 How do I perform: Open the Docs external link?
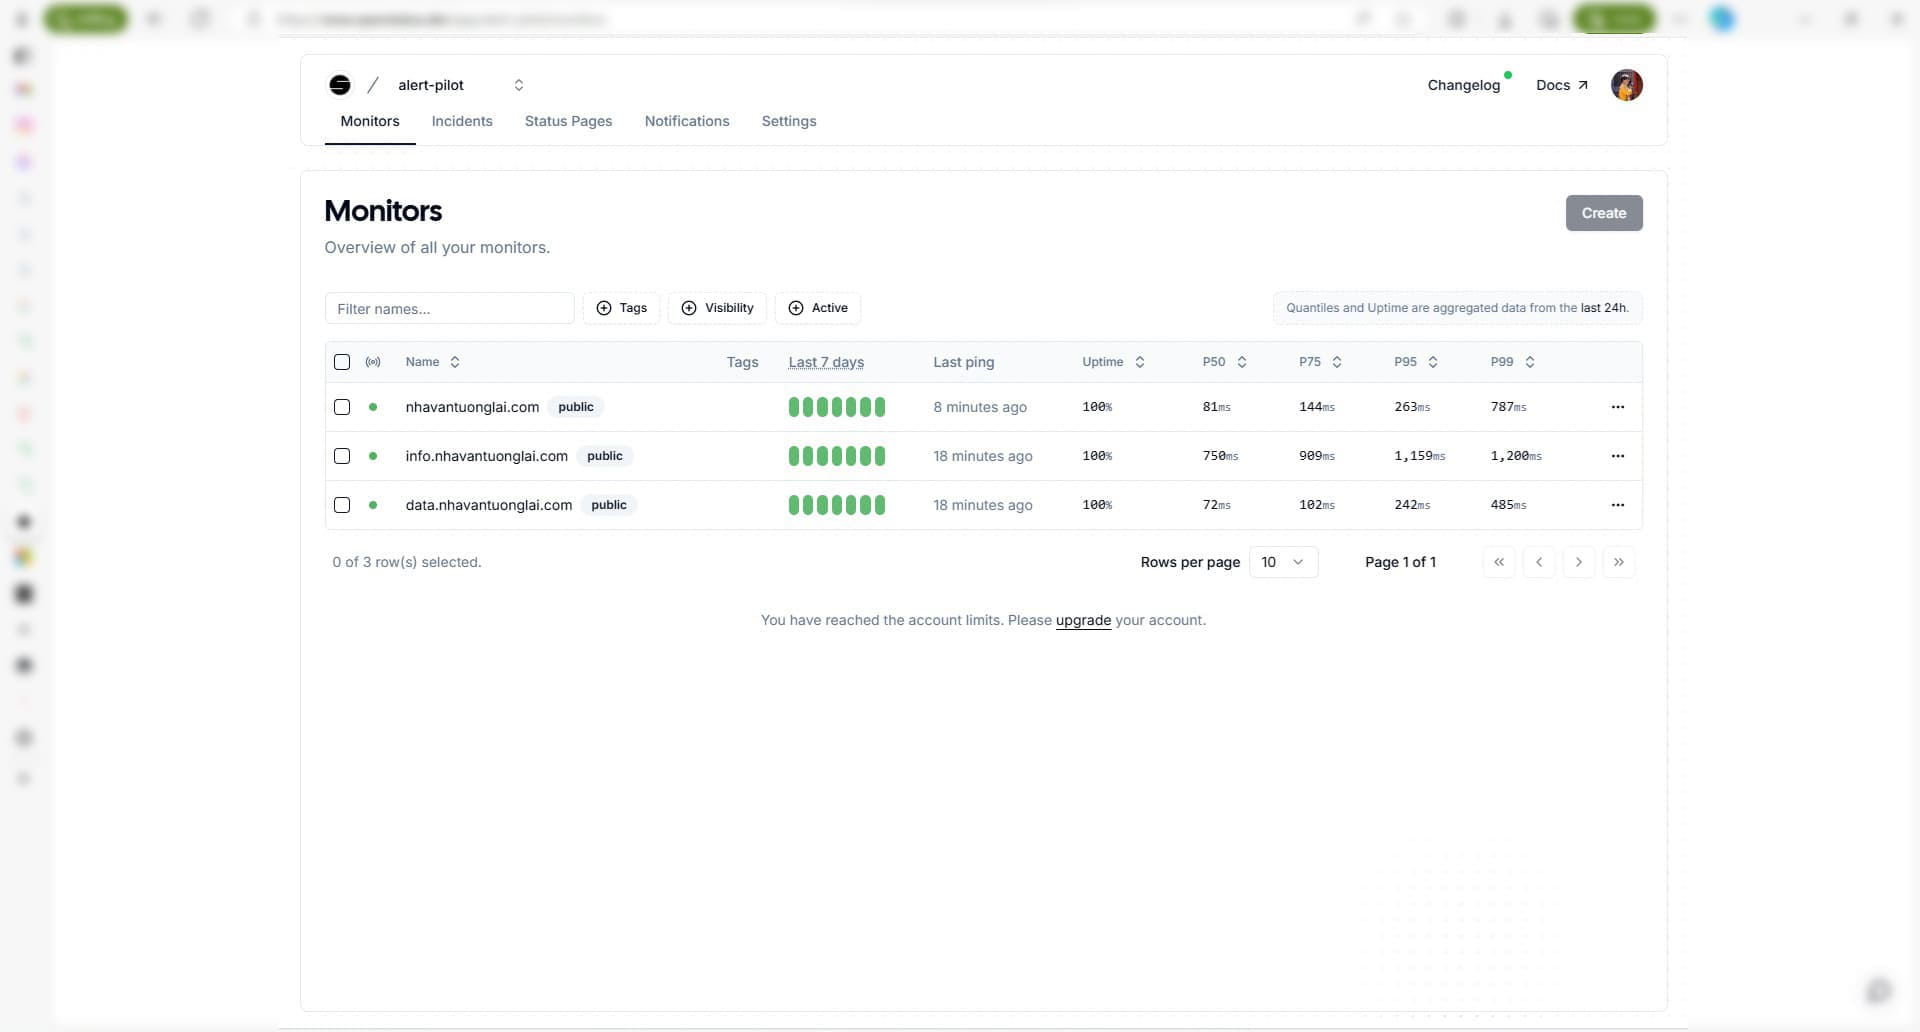pos(1562,85)
